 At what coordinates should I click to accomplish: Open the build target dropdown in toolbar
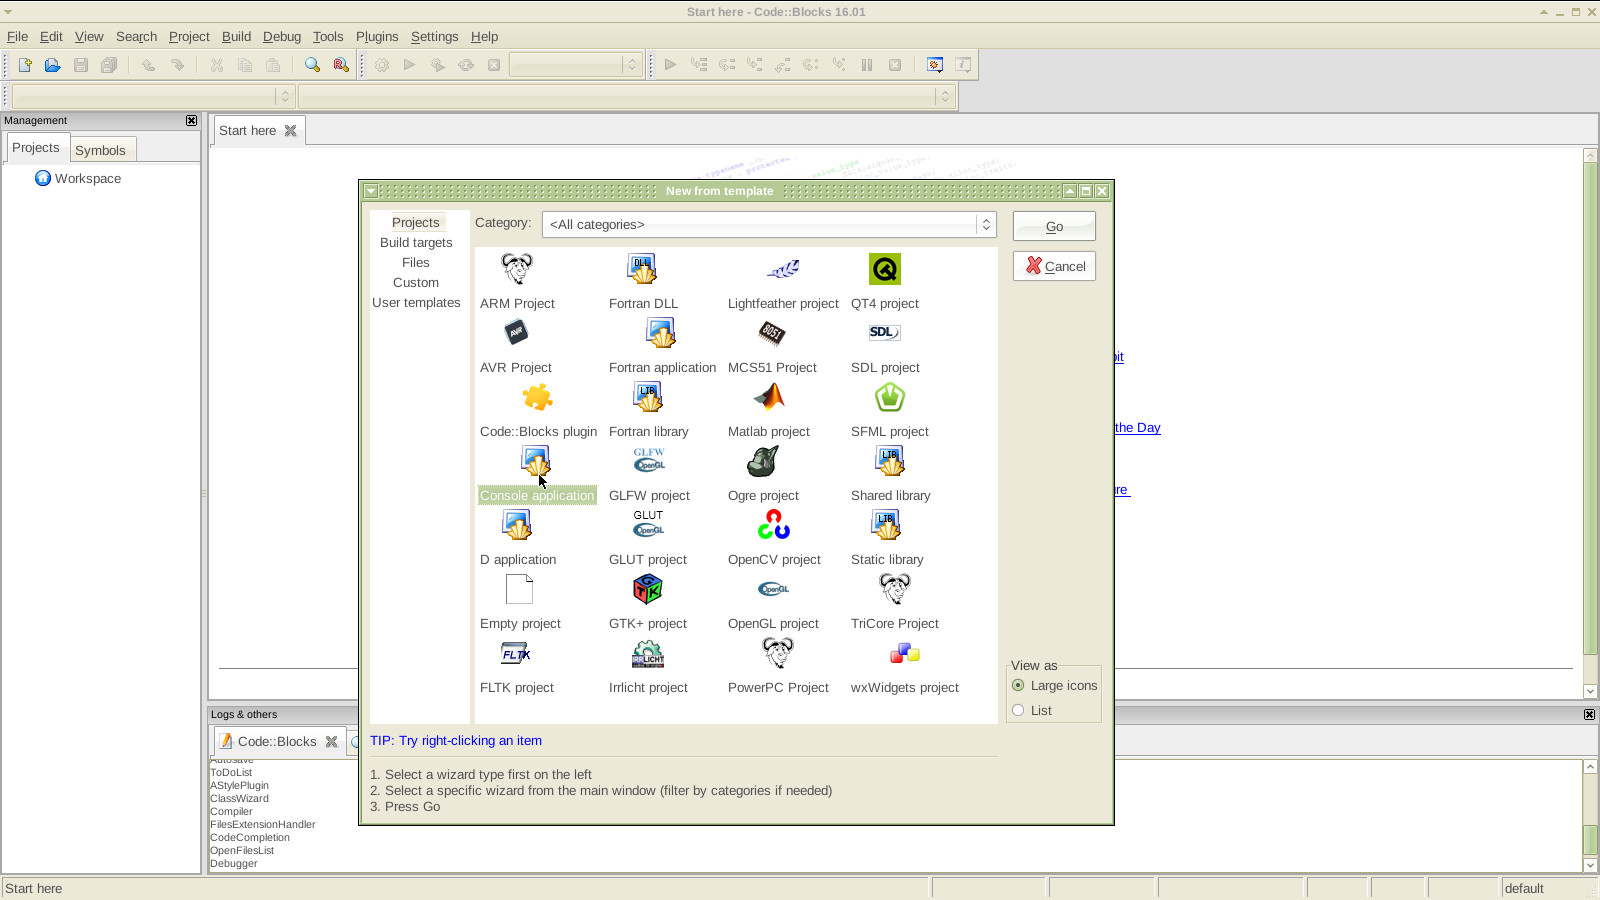[x=574, y=65]
